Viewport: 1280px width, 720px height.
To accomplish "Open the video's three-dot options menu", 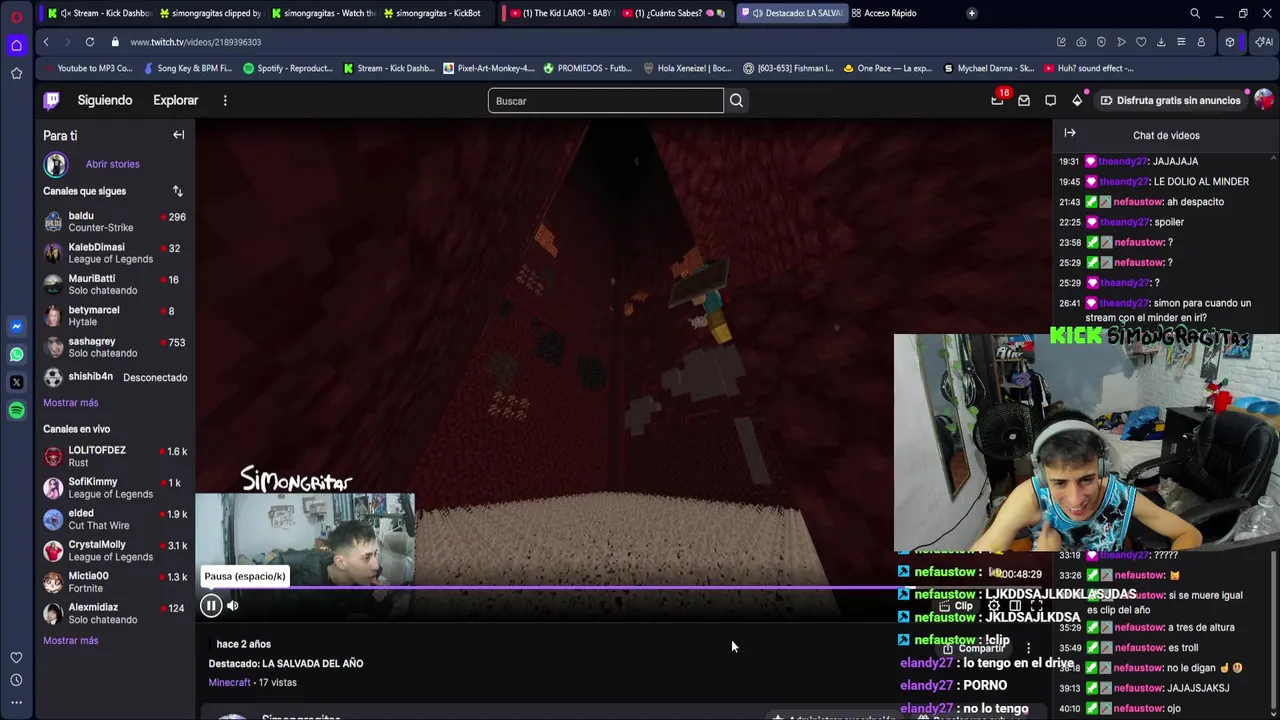I will tap(1028, 648).
